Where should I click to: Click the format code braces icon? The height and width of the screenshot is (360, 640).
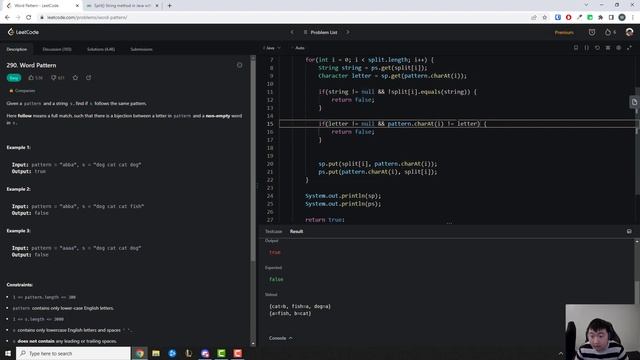click(587, 48)
